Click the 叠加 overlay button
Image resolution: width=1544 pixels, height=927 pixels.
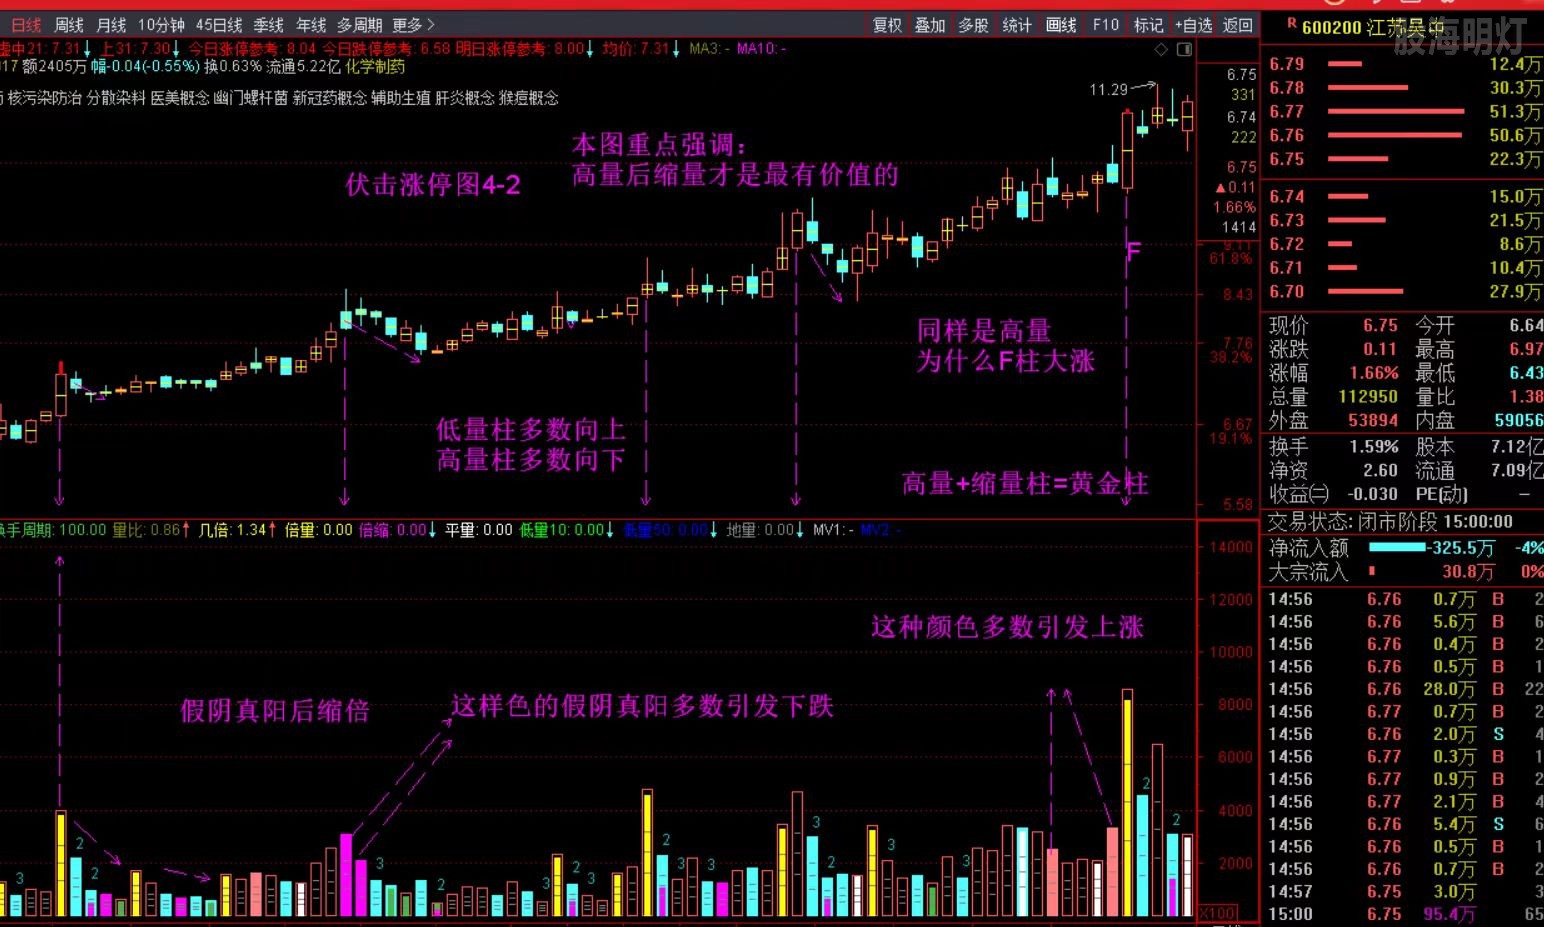coord(930,25)
